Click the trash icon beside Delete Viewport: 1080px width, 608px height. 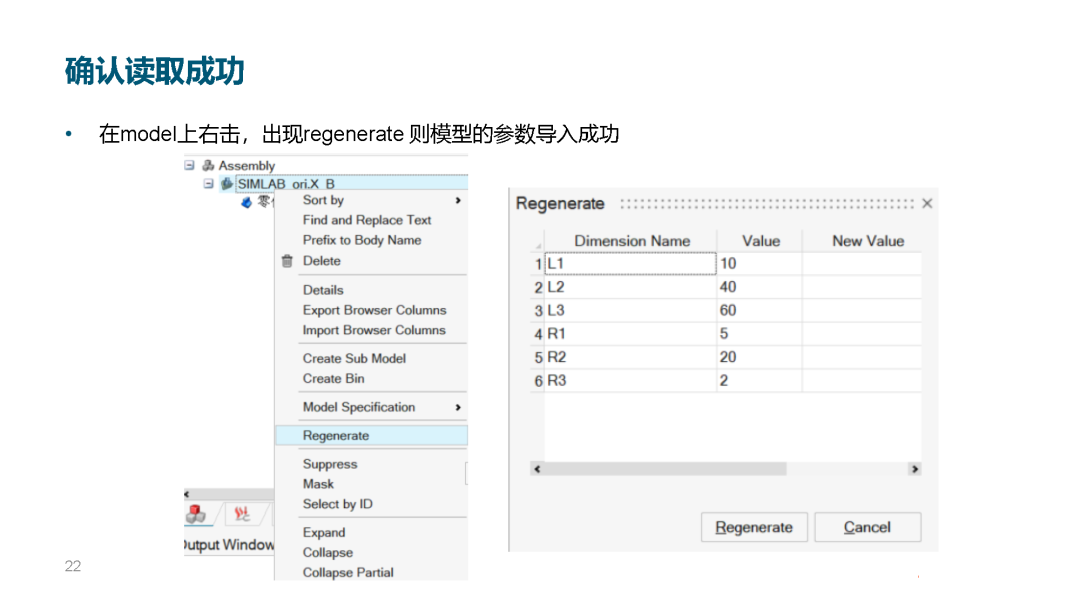(288, 261)
